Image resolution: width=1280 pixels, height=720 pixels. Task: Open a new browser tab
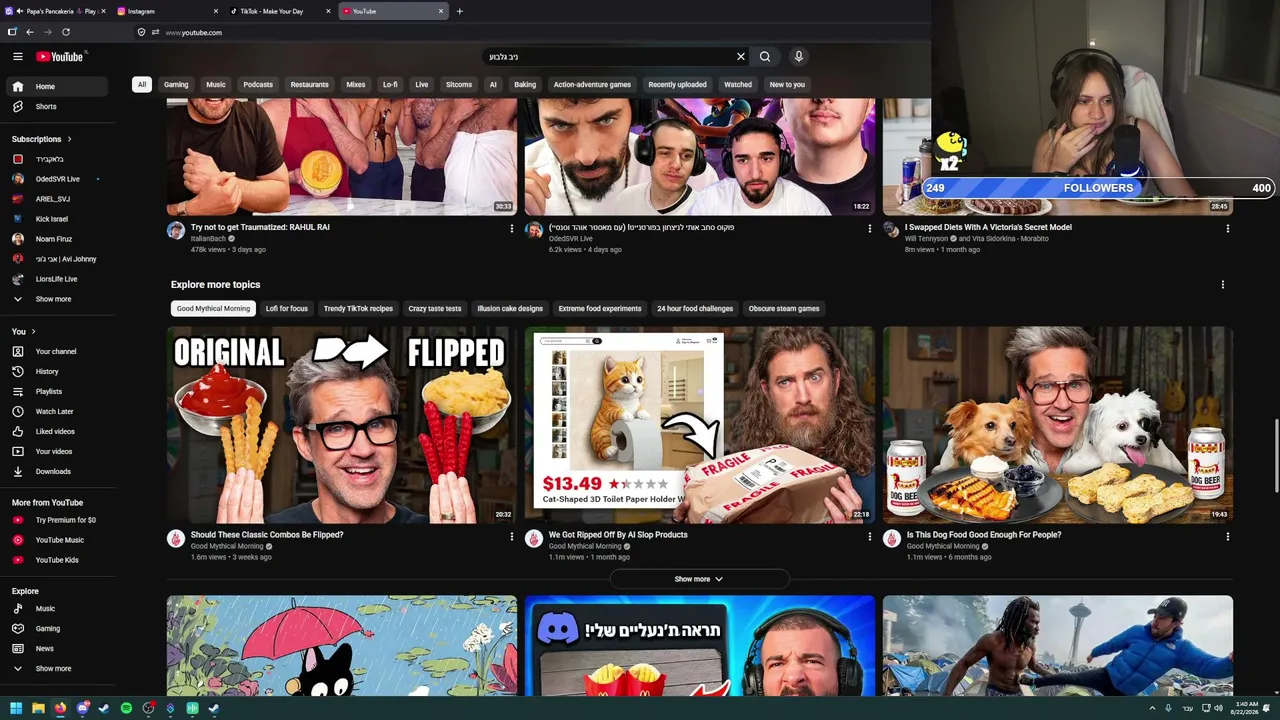point(460,11)
